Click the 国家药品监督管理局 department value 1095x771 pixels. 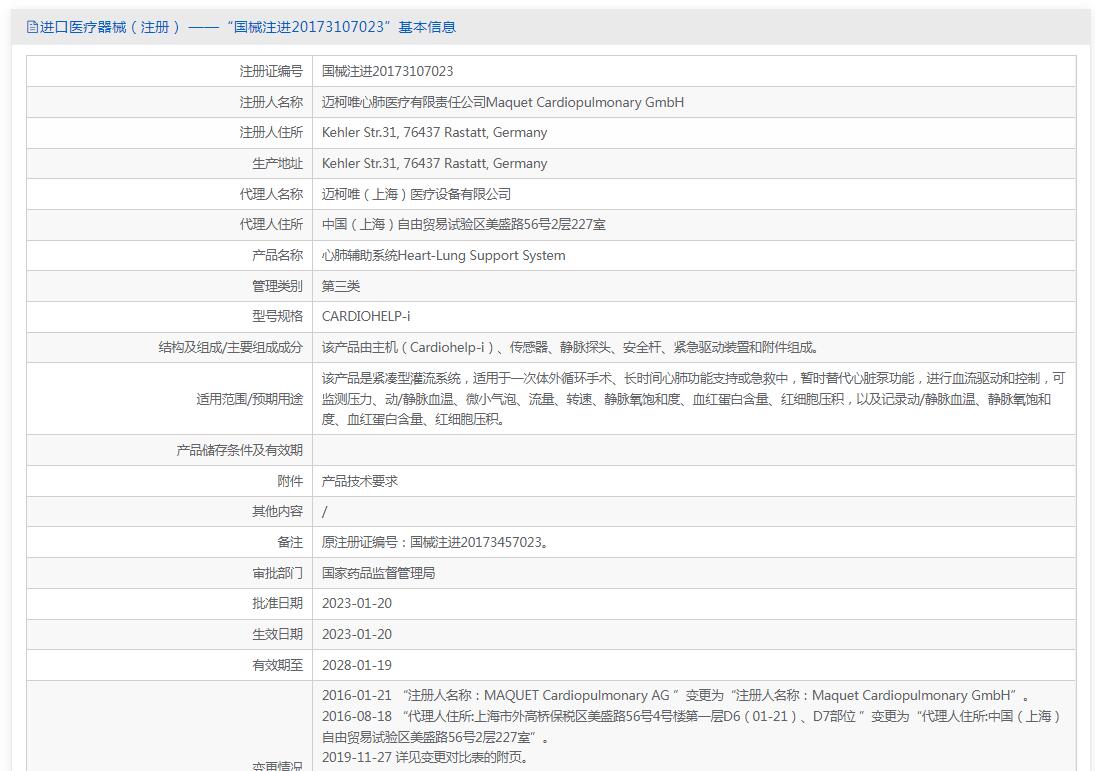[x=379, y=573]
